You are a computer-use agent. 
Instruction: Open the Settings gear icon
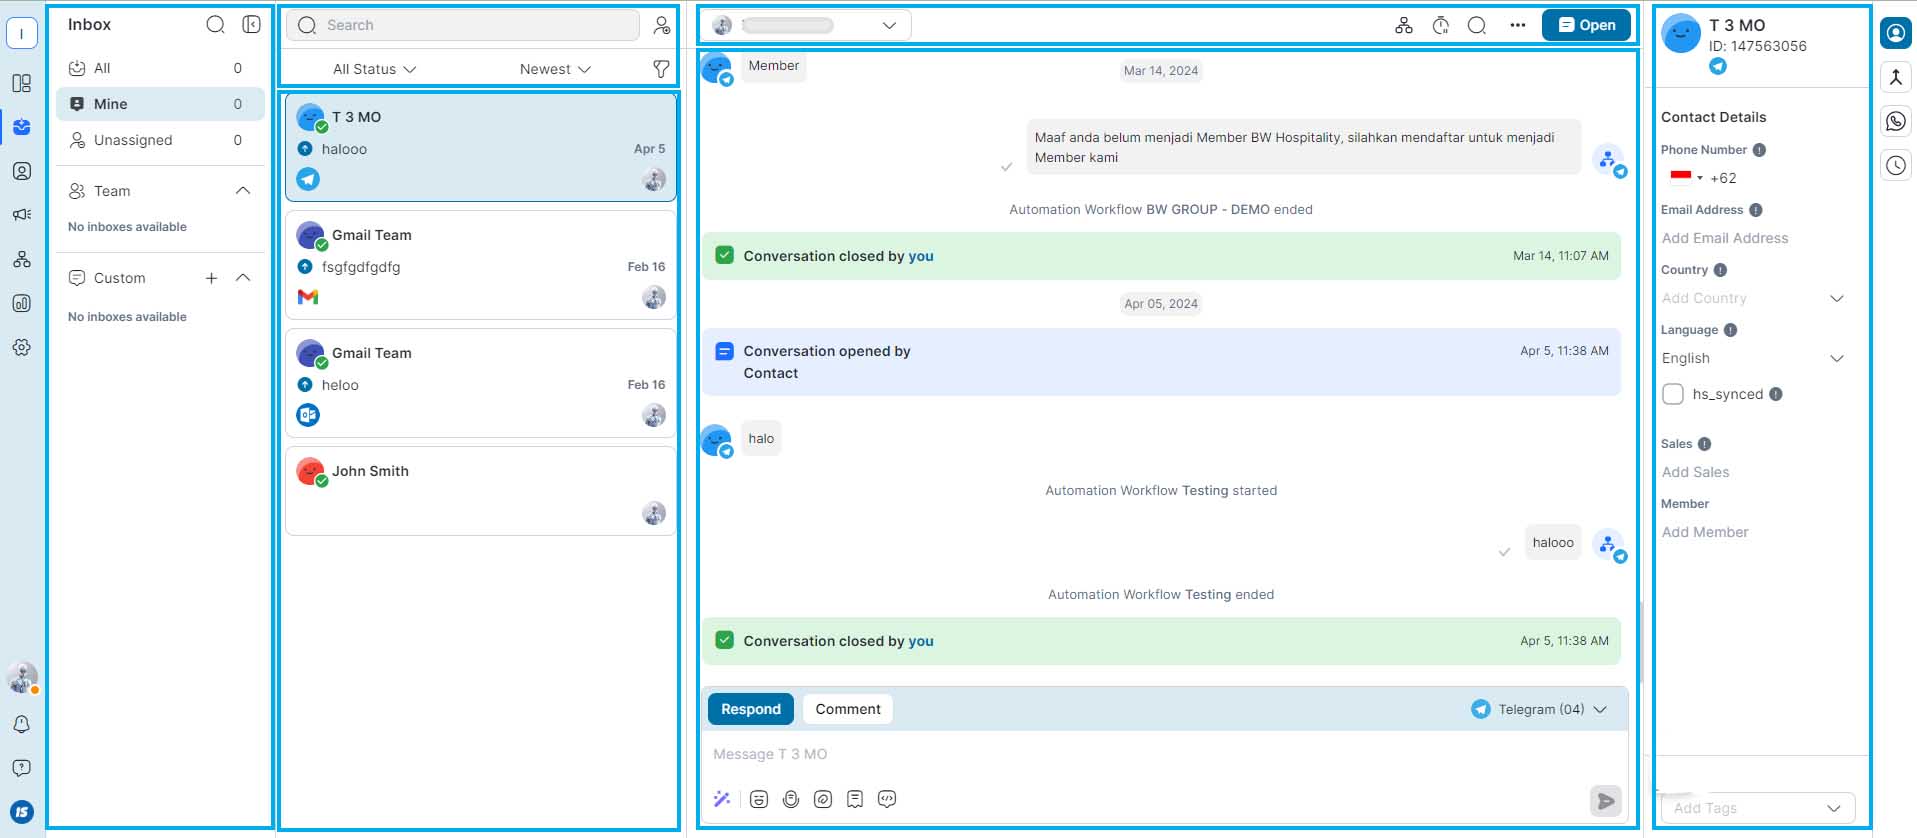click(21, 347)
